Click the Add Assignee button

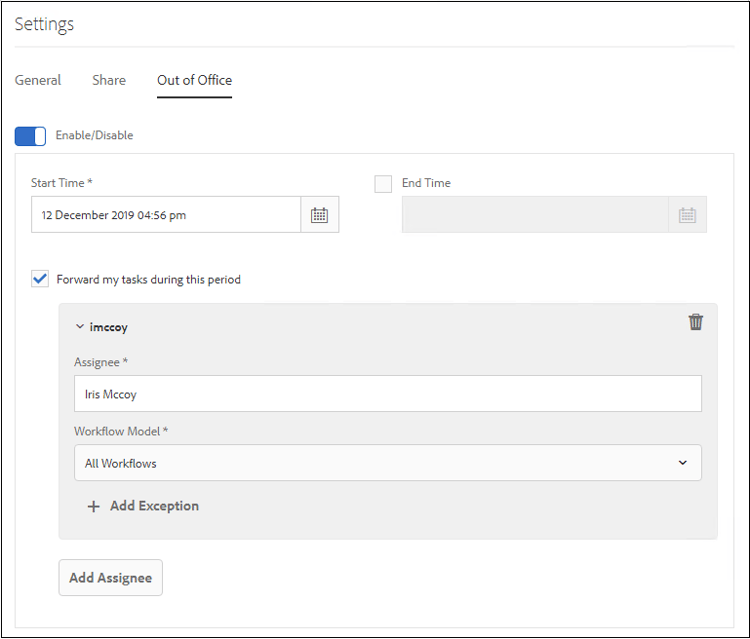(110, 577)
